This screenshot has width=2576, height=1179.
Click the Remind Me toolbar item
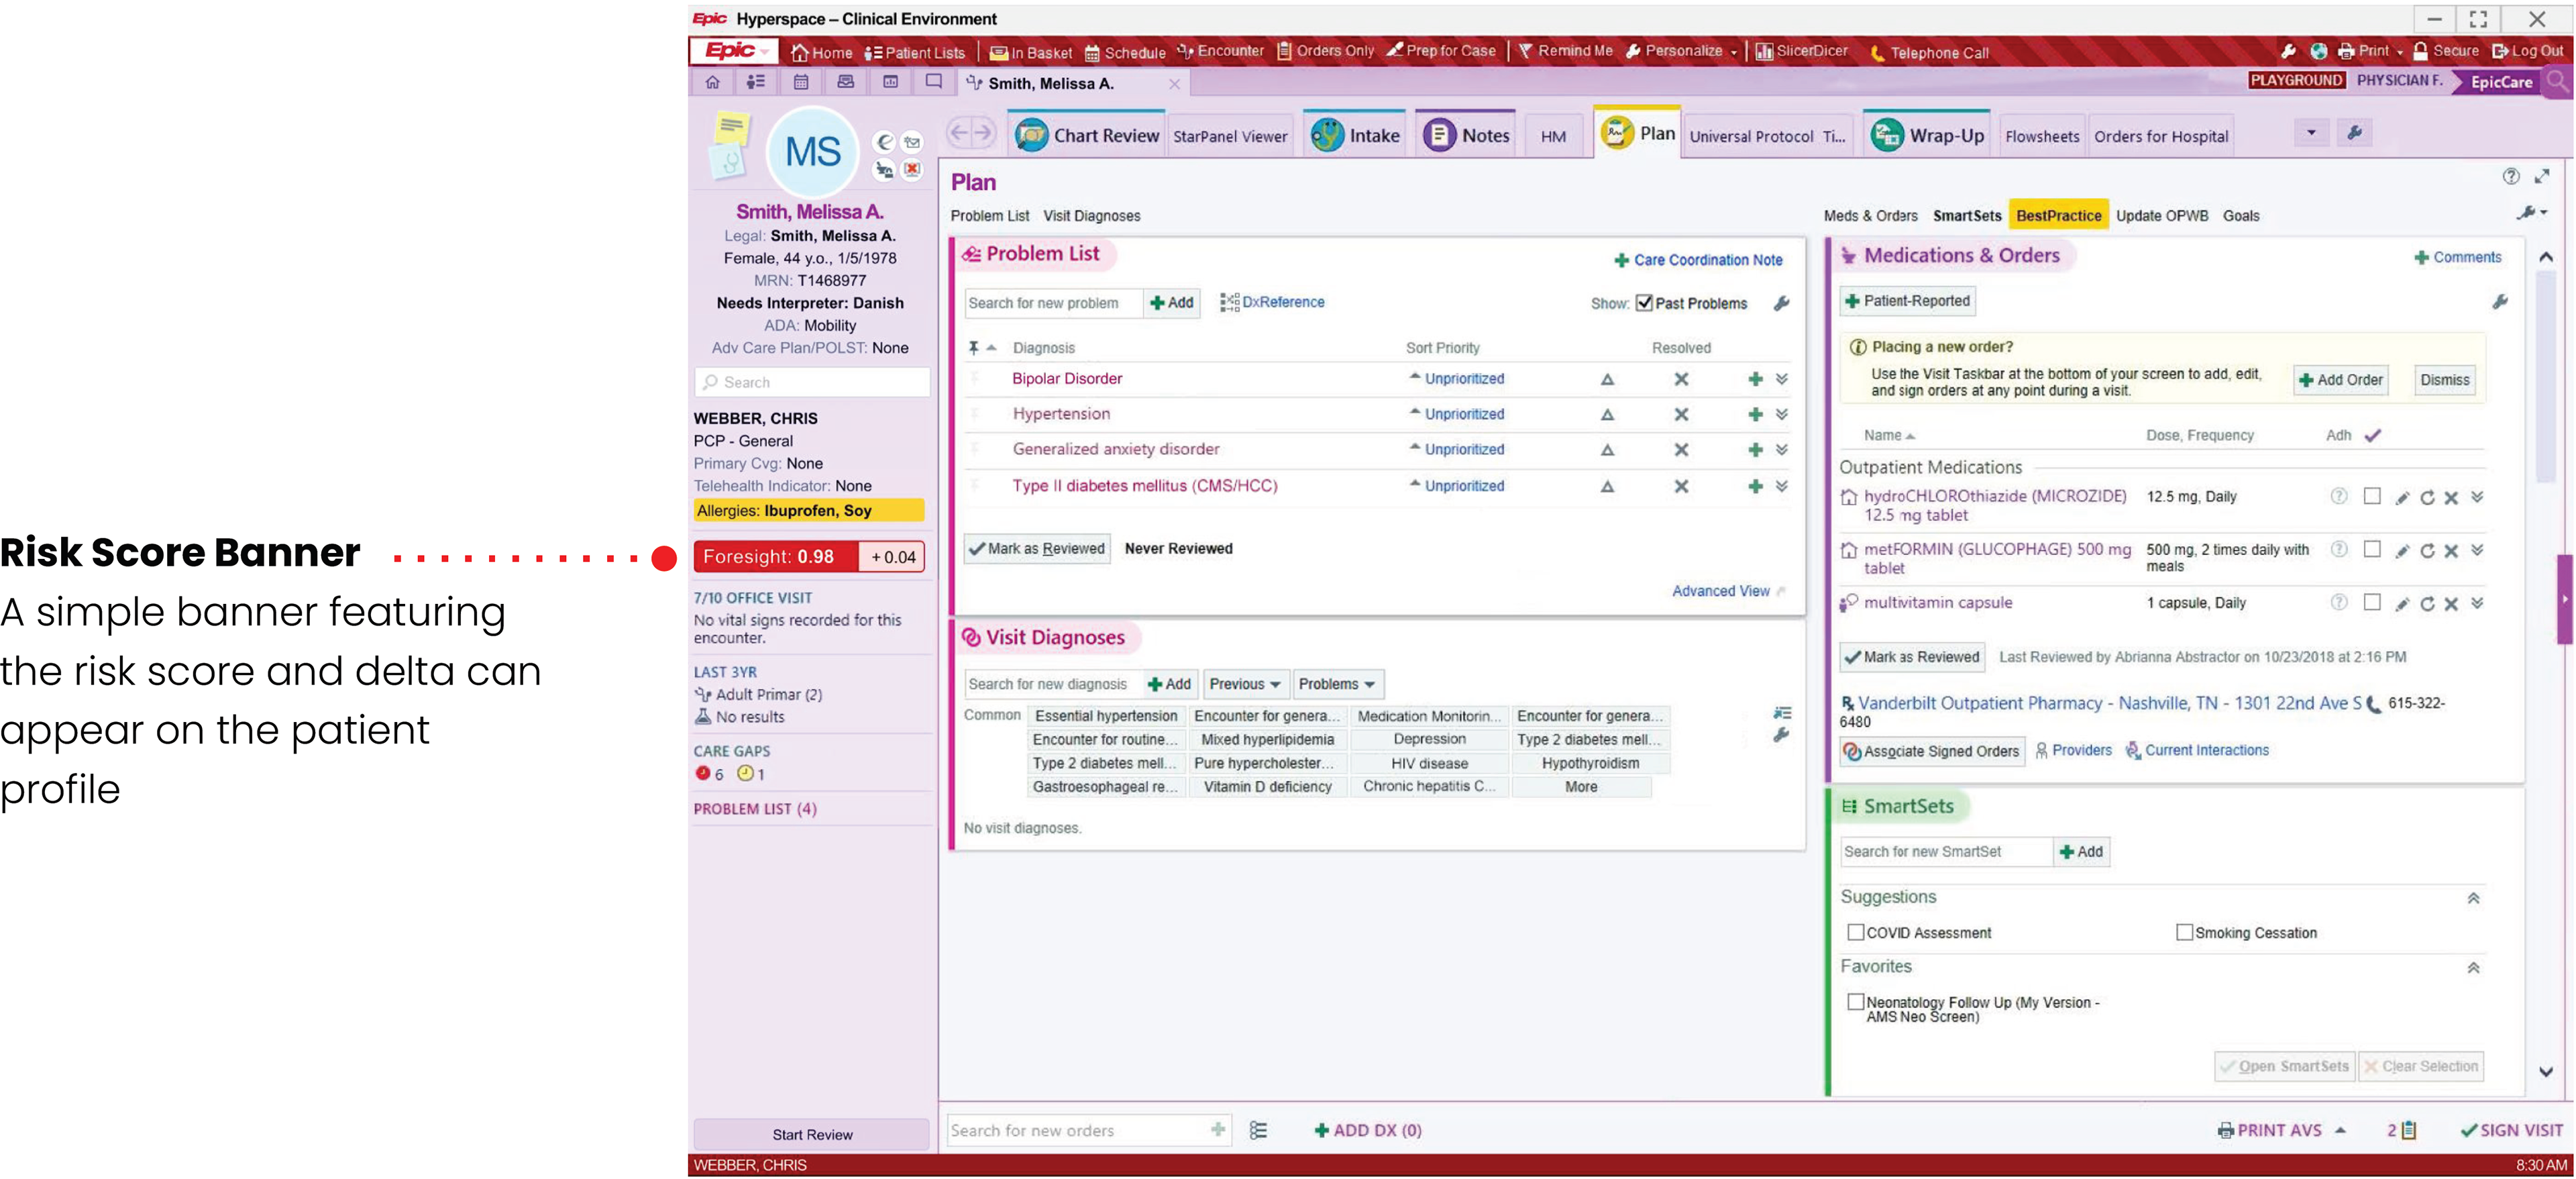click(x=1565, y=51)
